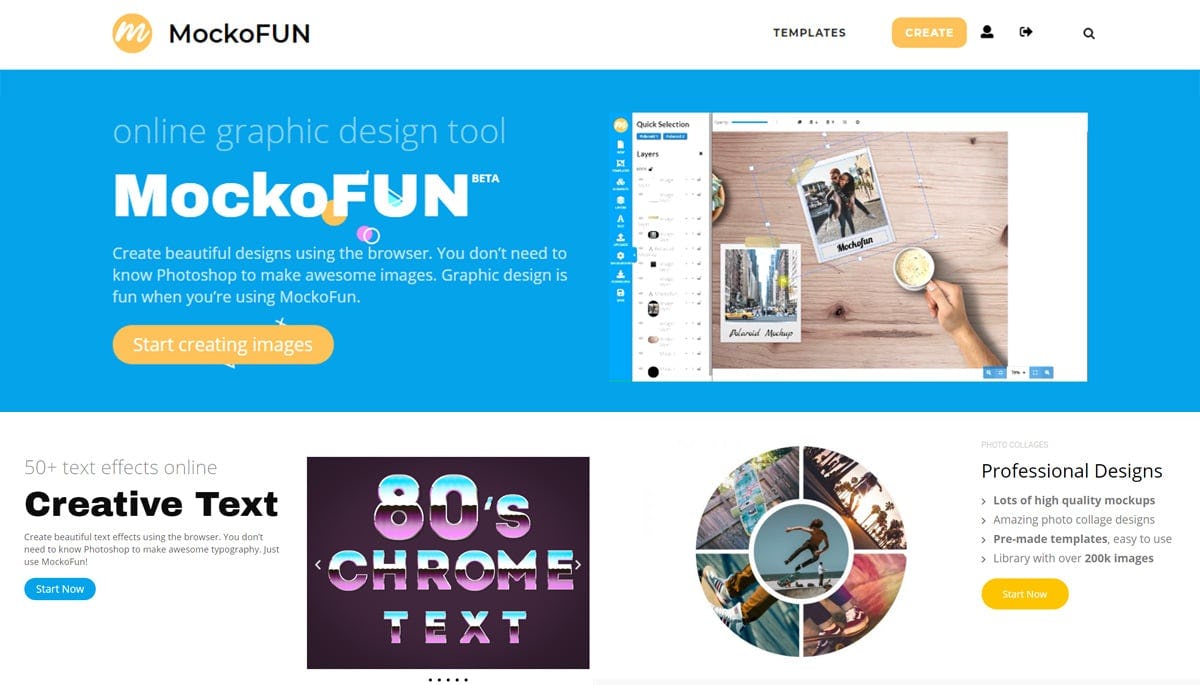Screen dimensions: 1200x685
Task: Open the Templates menu item
Action: [x=809, y=33]
